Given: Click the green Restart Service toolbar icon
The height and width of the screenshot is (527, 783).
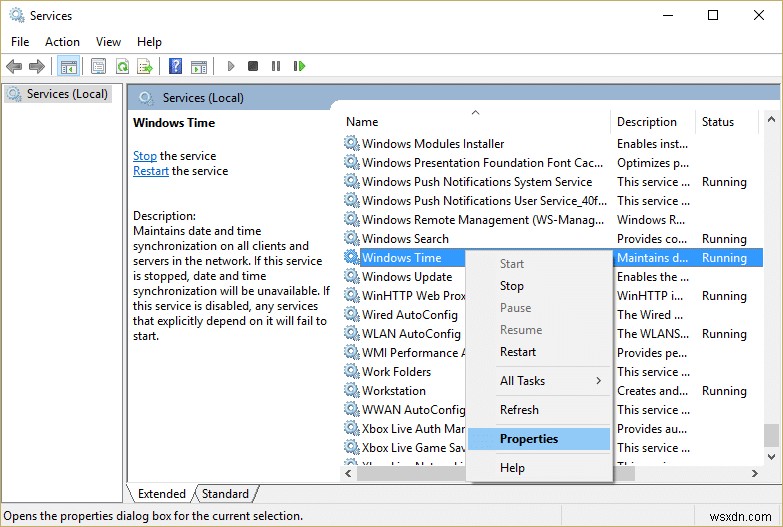Looking at the screenshot, I should (299, 66).
